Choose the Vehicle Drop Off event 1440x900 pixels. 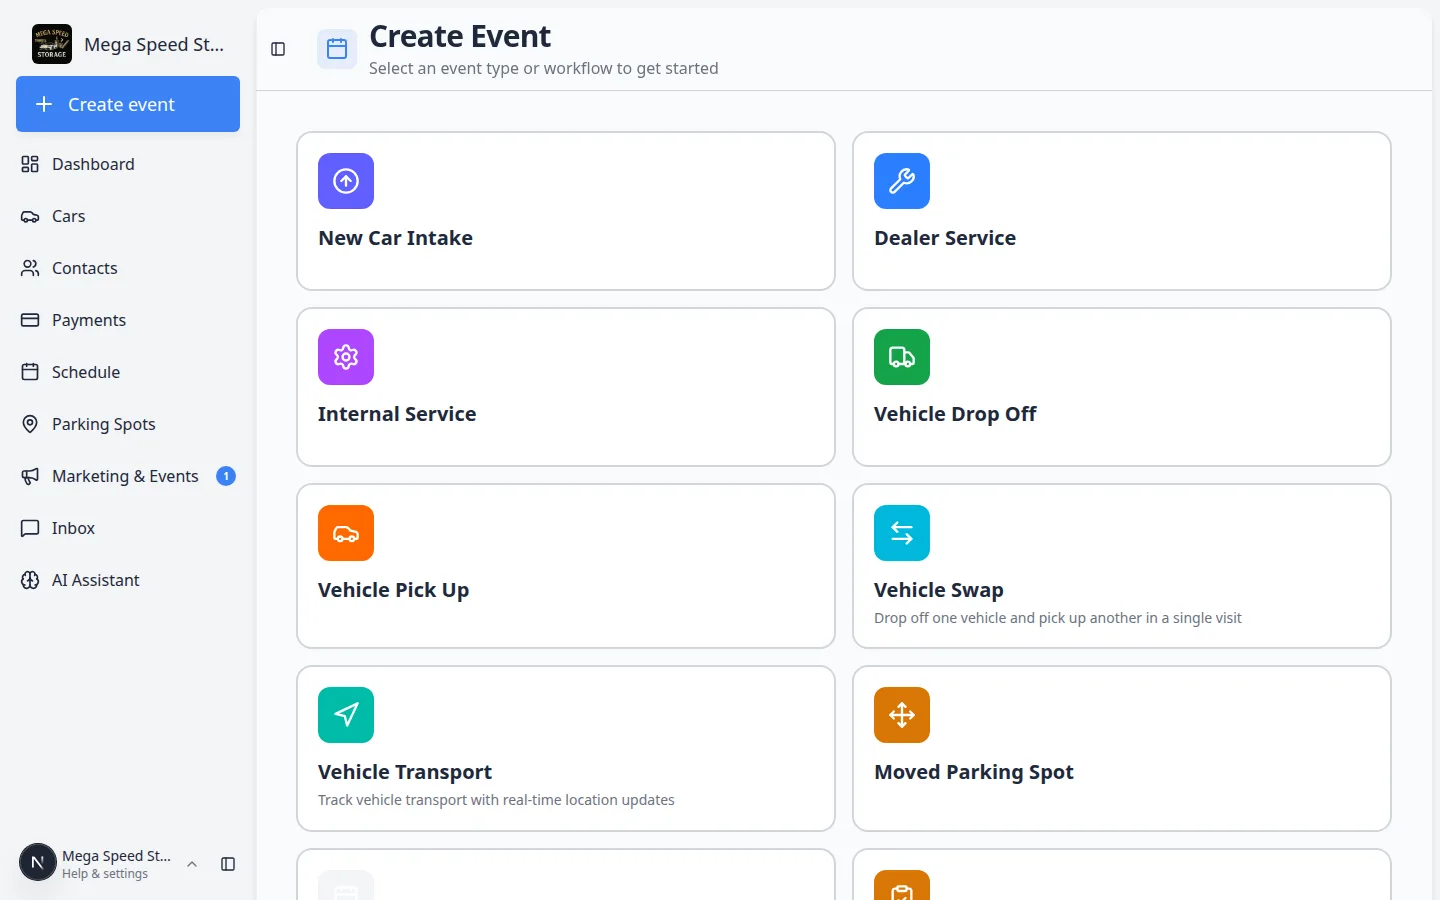1122,387
